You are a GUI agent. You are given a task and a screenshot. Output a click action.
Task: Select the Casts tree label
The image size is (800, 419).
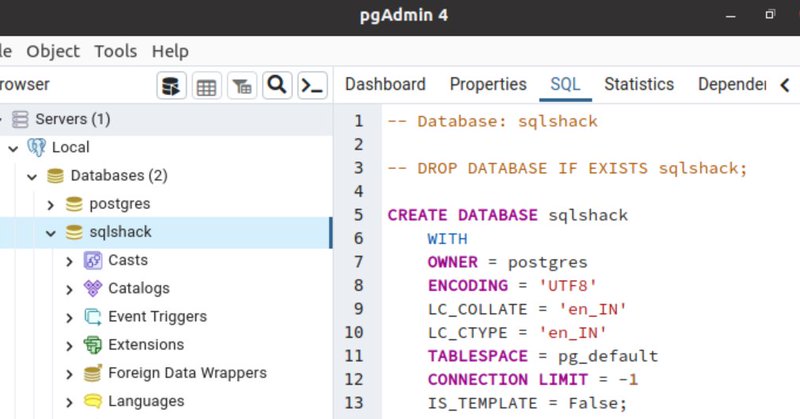(x=128, y=260)
